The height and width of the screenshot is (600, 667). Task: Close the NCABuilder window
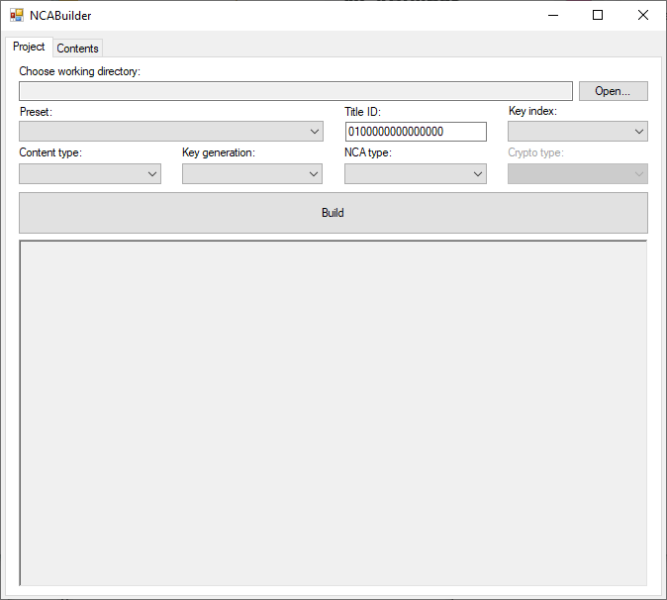point(643,15)
